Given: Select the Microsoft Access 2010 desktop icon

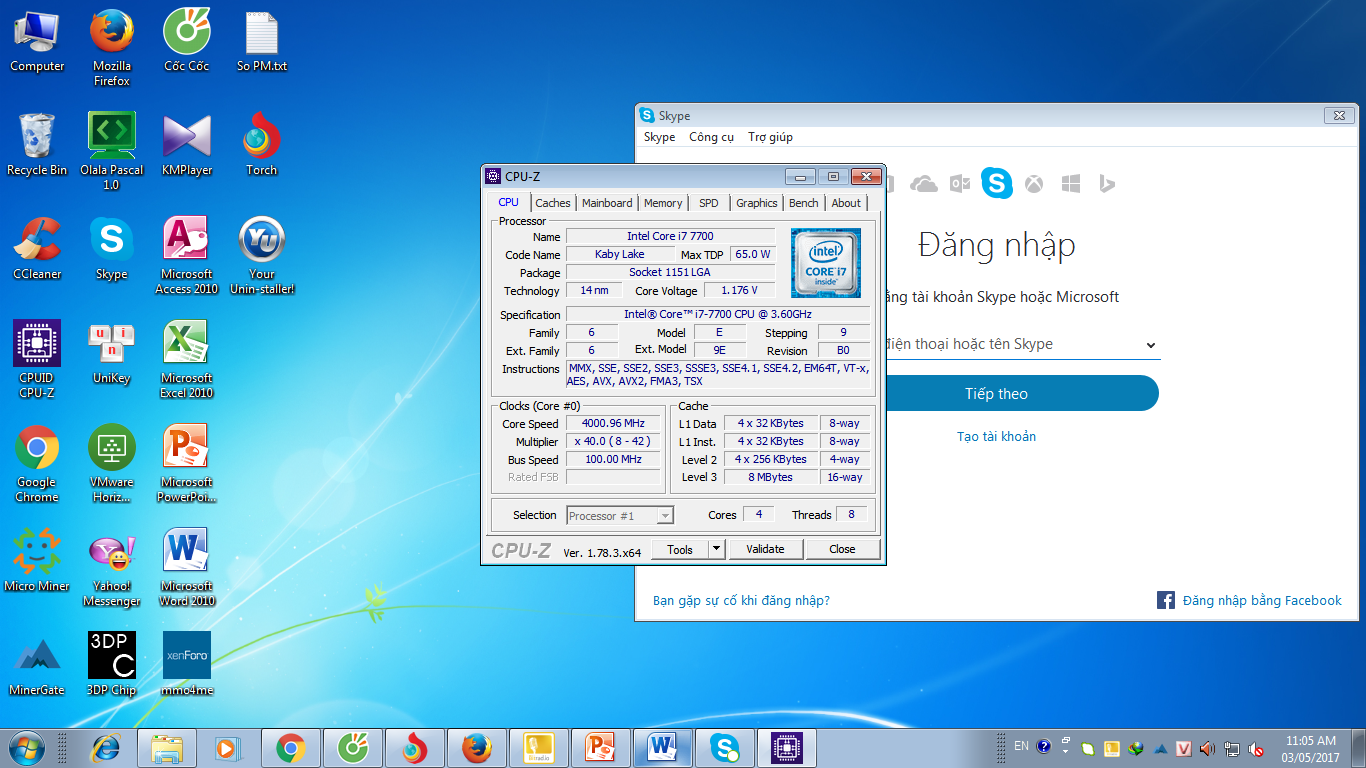Looking at the screenshot, I should (x=187, y=255).
